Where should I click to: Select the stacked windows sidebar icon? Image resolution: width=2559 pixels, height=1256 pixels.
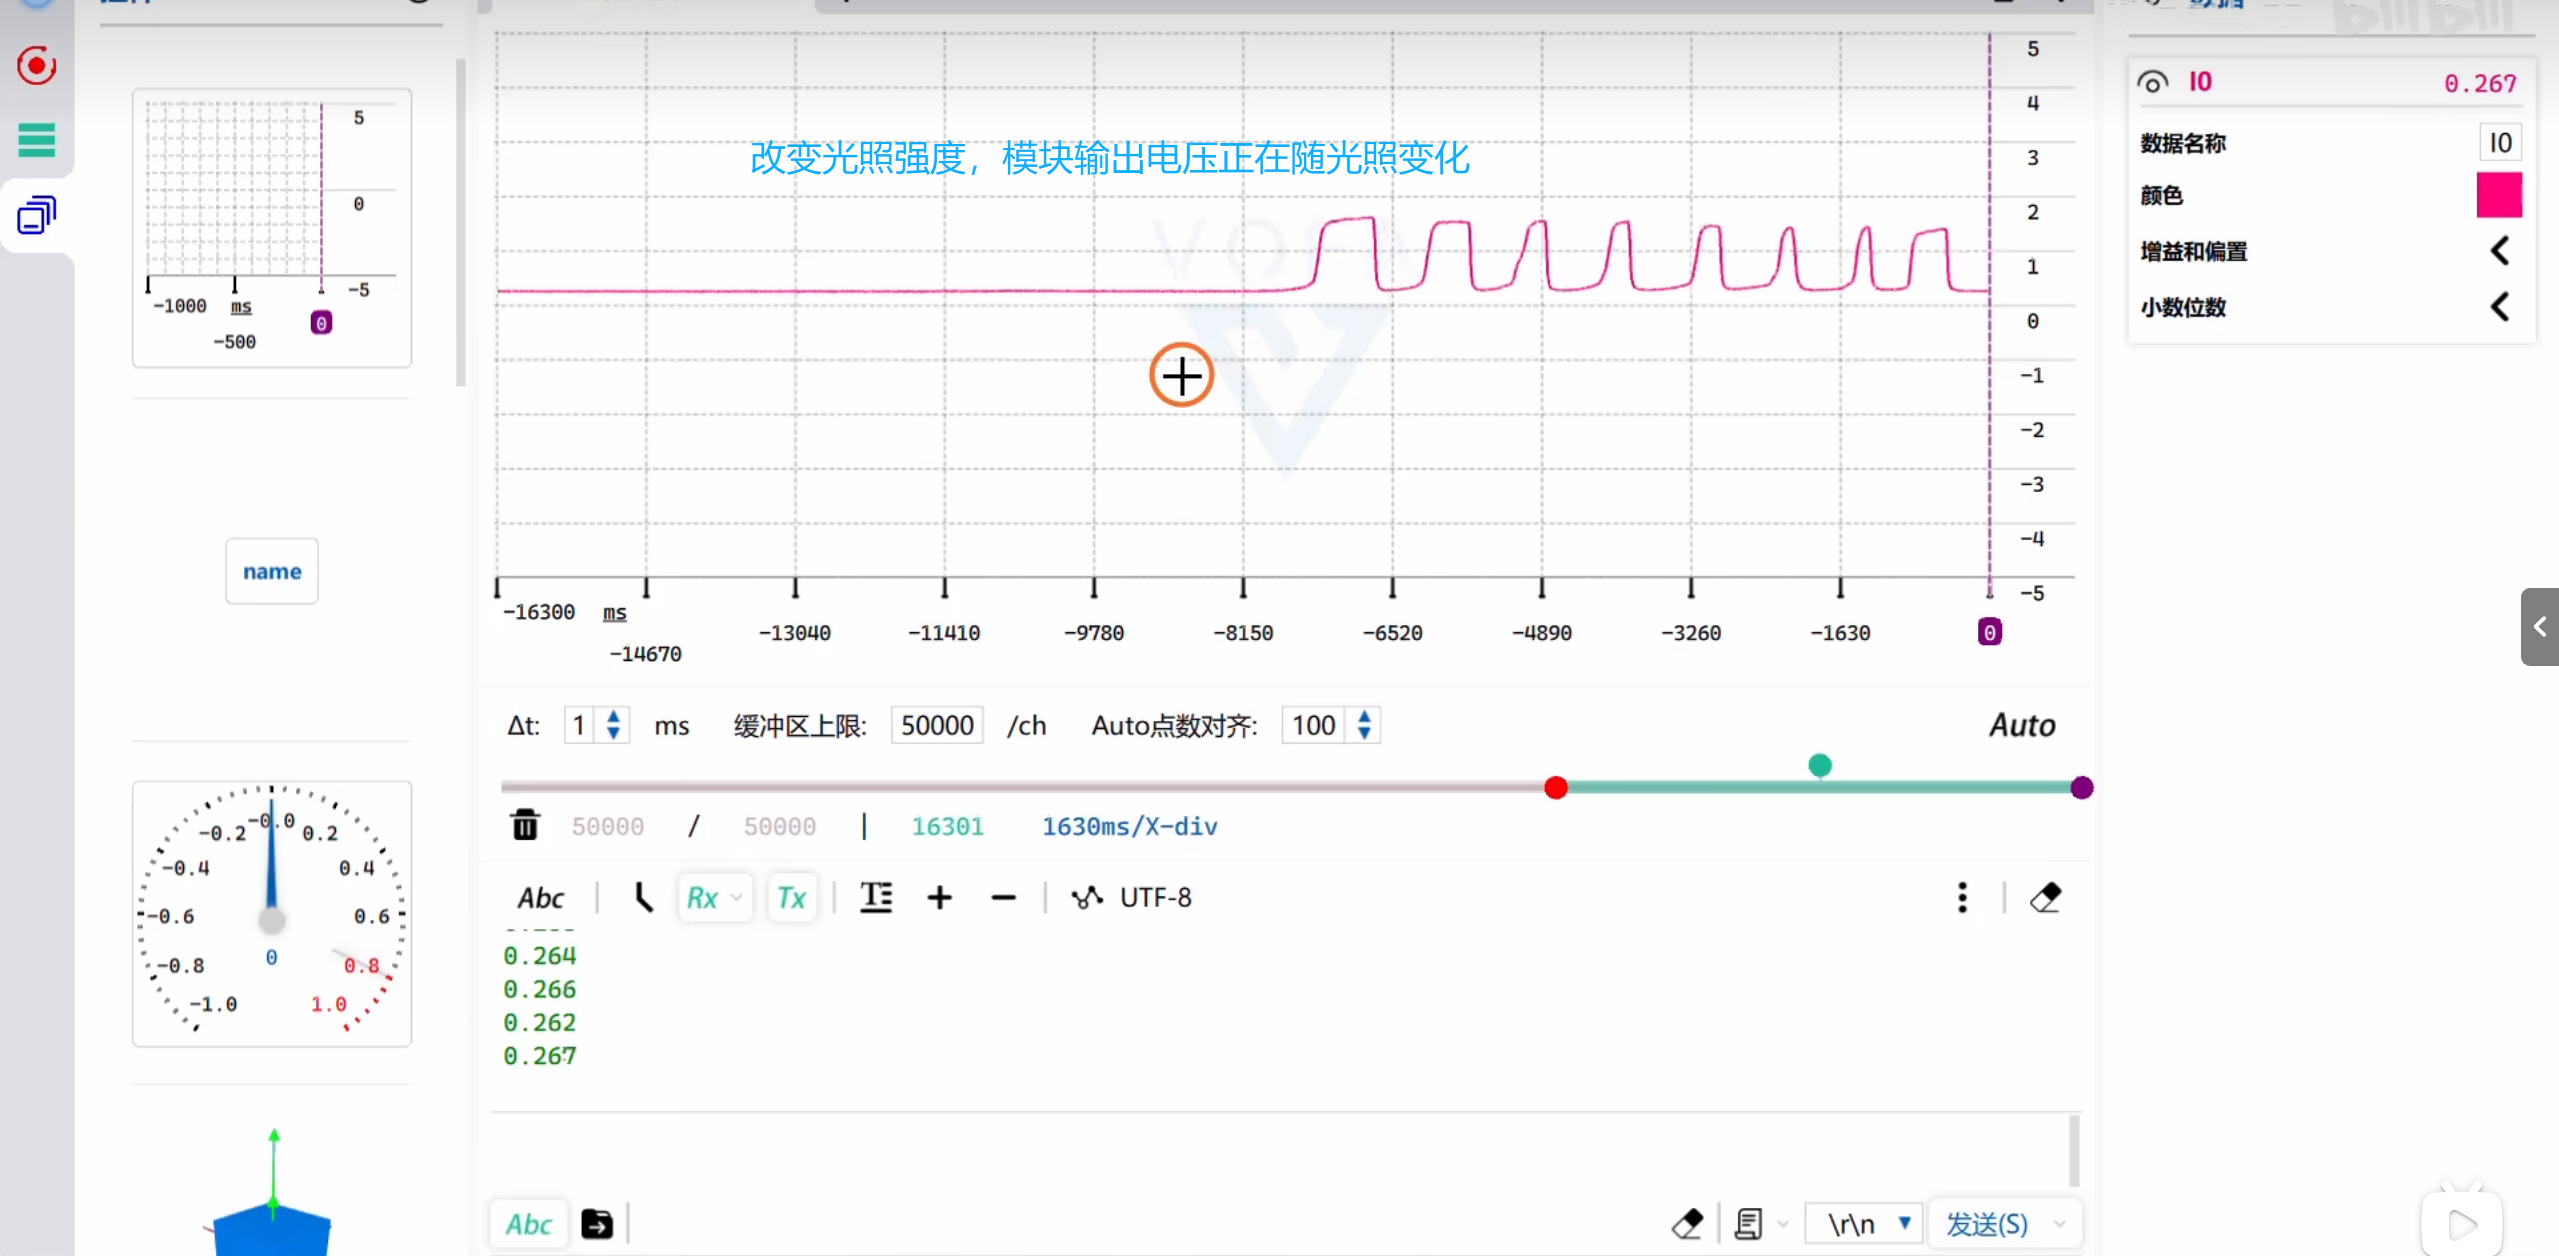[x=37, y=215]
